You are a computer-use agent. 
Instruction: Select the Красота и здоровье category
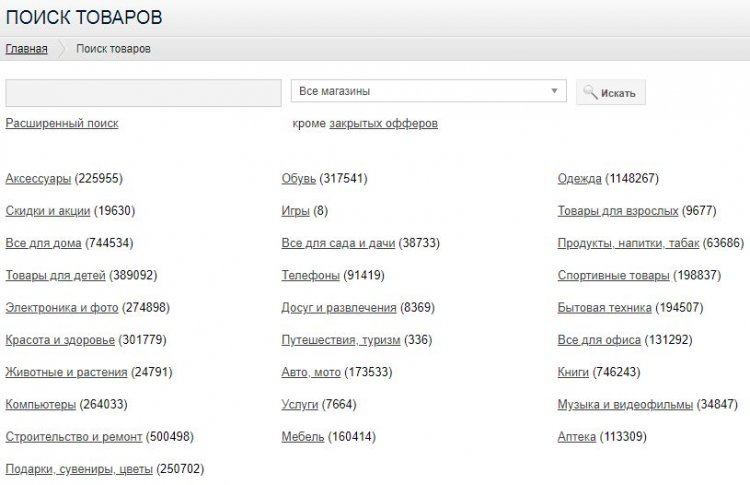(60, 340)
